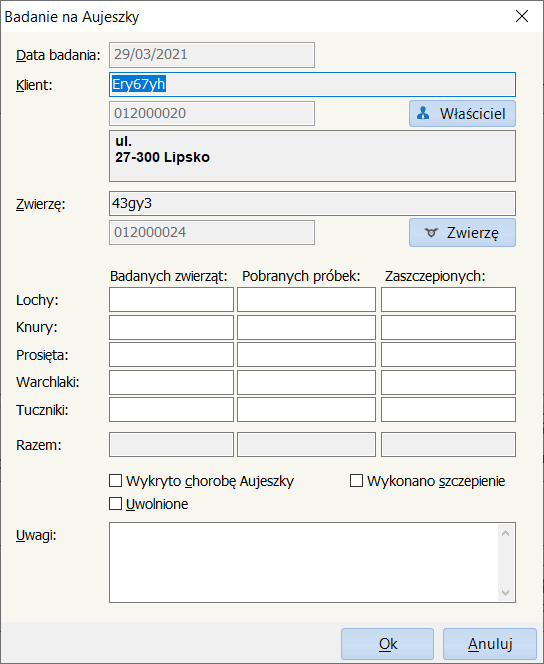Screen dimensions: 544x664
Task: Tick the Wykonano szczepienie checkbox
Action: coord(356,481)
